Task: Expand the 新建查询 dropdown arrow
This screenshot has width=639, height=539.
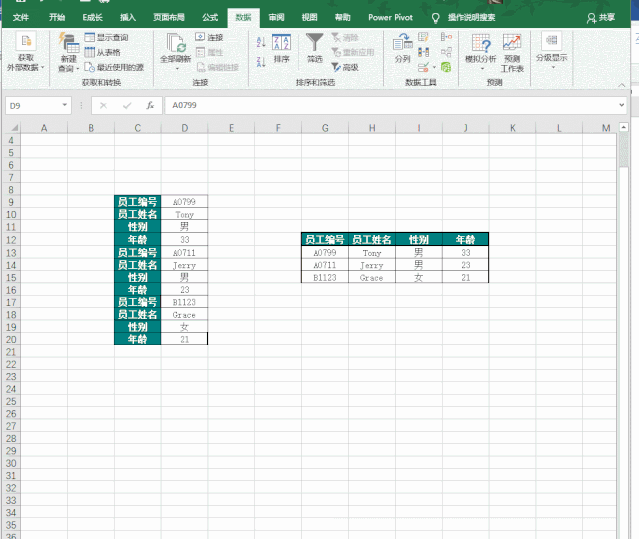Action: [x=77, y=68]
